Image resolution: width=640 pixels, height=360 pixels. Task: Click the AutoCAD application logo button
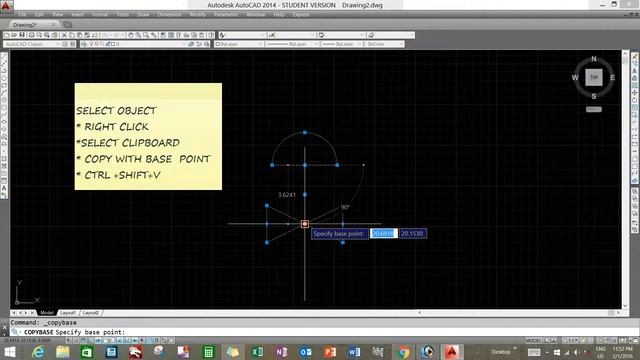click(x=6, y=6)
